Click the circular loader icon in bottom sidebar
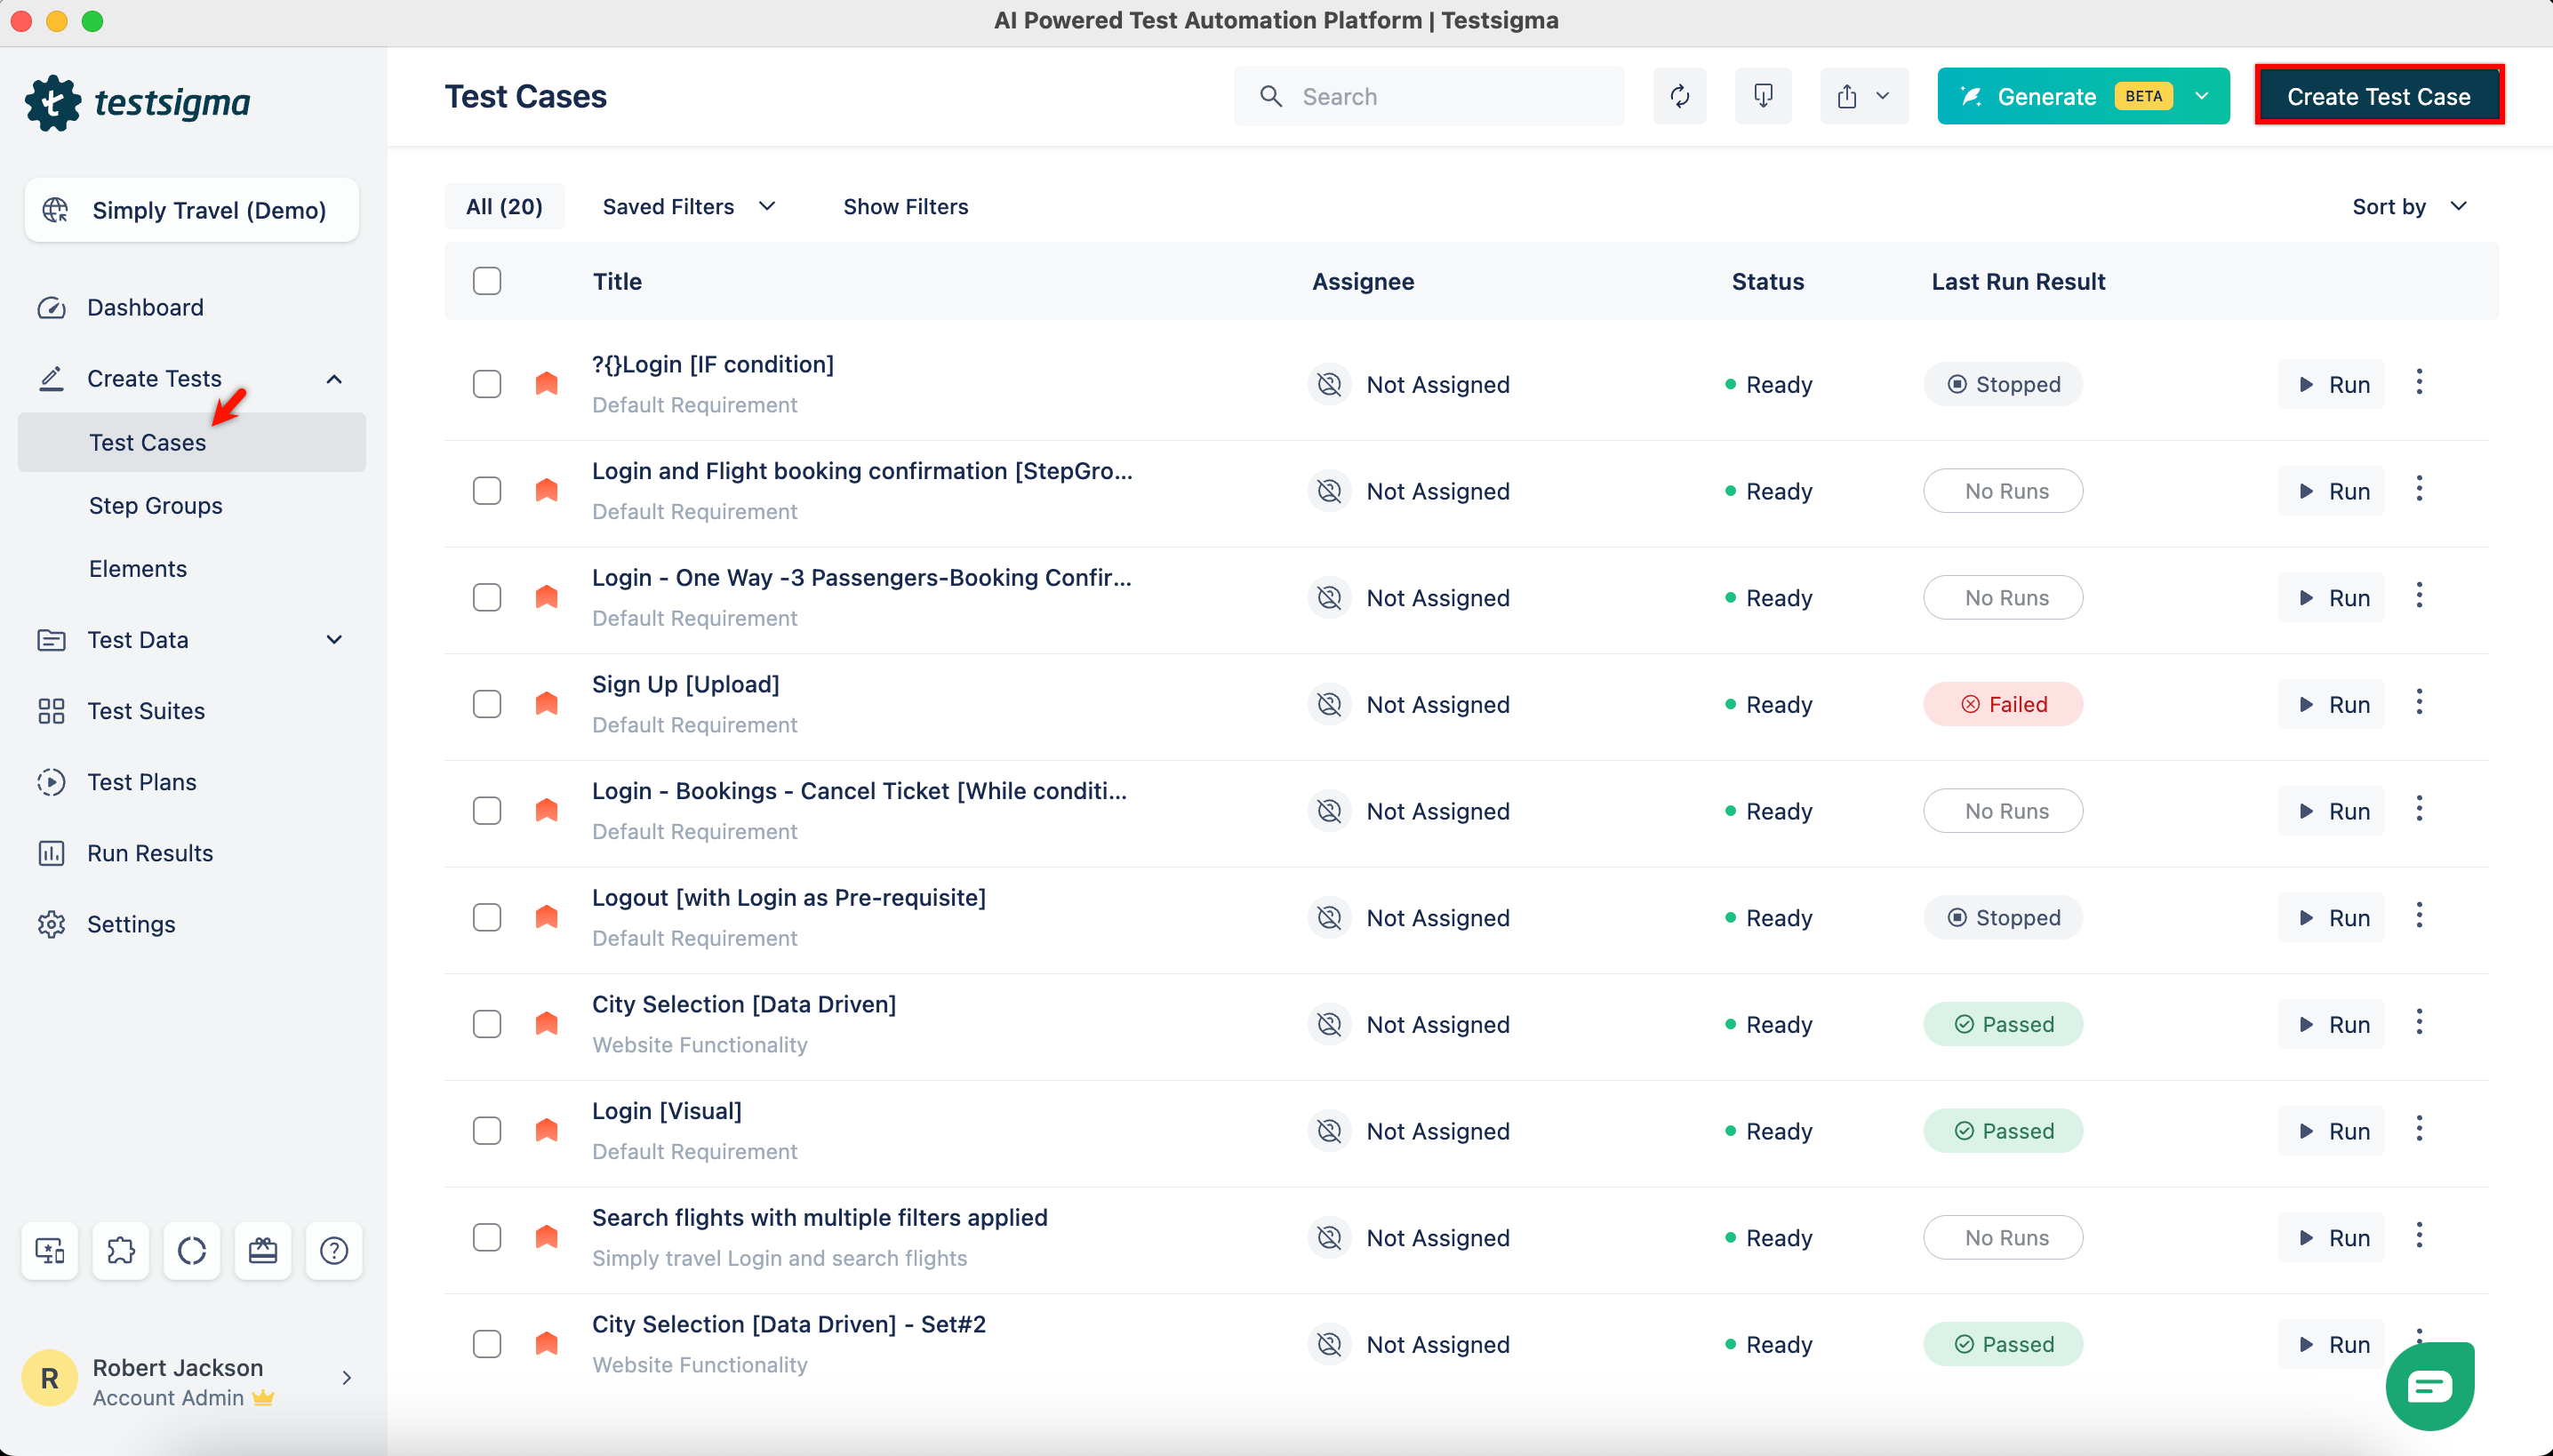Image resolution: width=2553 pixels, height=1456 pixels. 192,1250
